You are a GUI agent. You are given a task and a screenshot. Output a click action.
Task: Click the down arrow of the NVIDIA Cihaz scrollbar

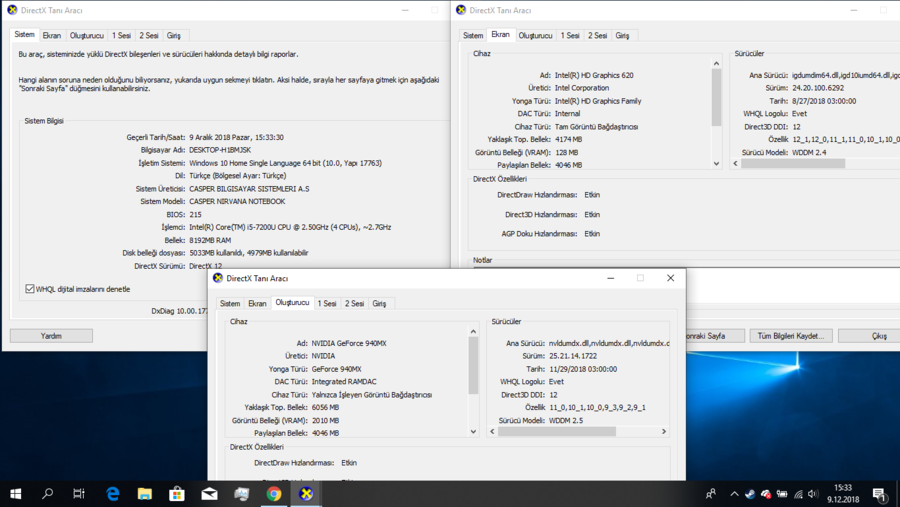[473, 432]
